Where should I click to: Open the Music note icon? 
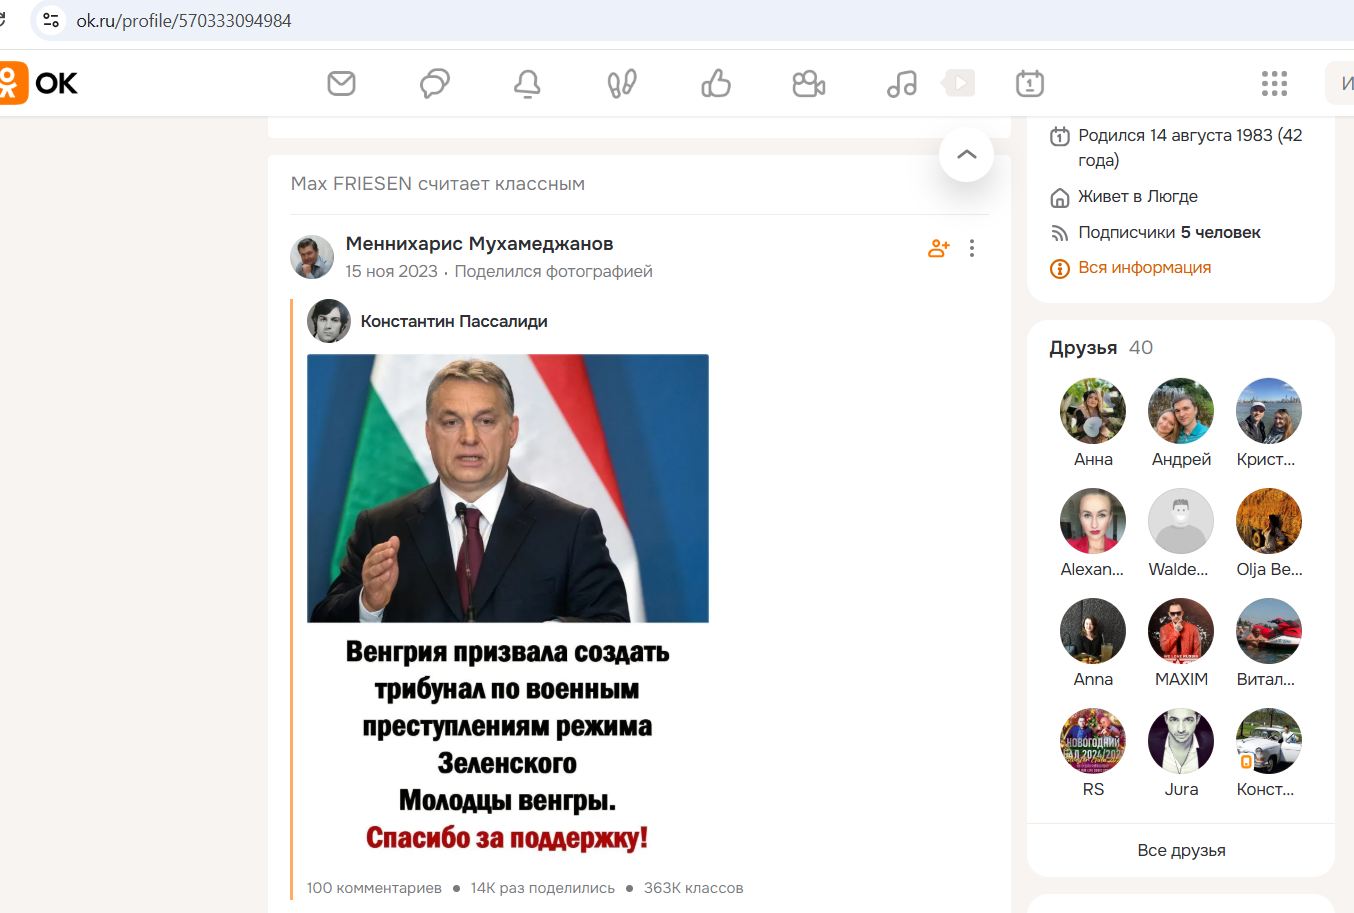click(901, 83)
